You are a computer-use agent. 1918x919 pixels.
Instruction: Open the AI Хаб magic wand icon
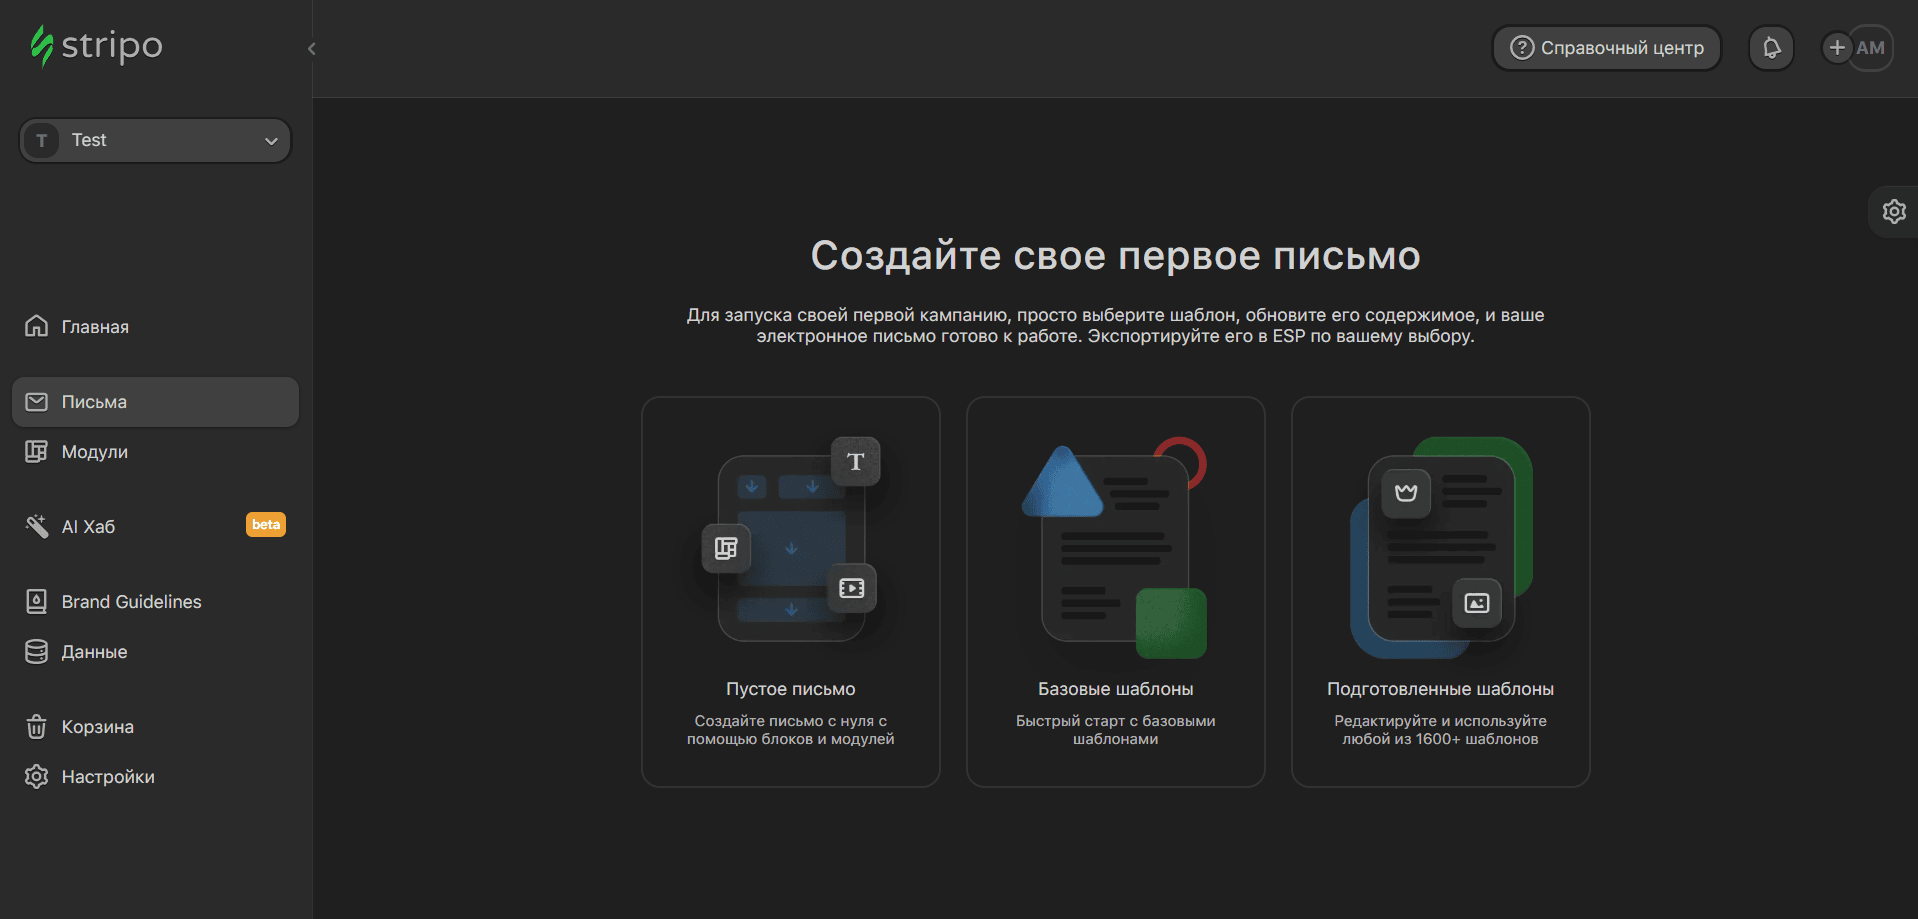[x=36, y=527]
